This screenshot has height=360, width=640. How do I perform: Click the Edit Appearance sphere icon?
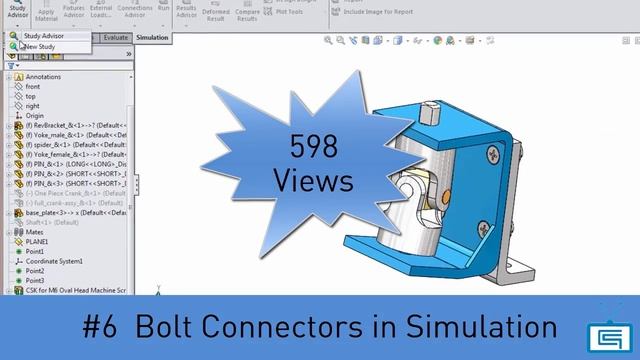click(438, 40)
